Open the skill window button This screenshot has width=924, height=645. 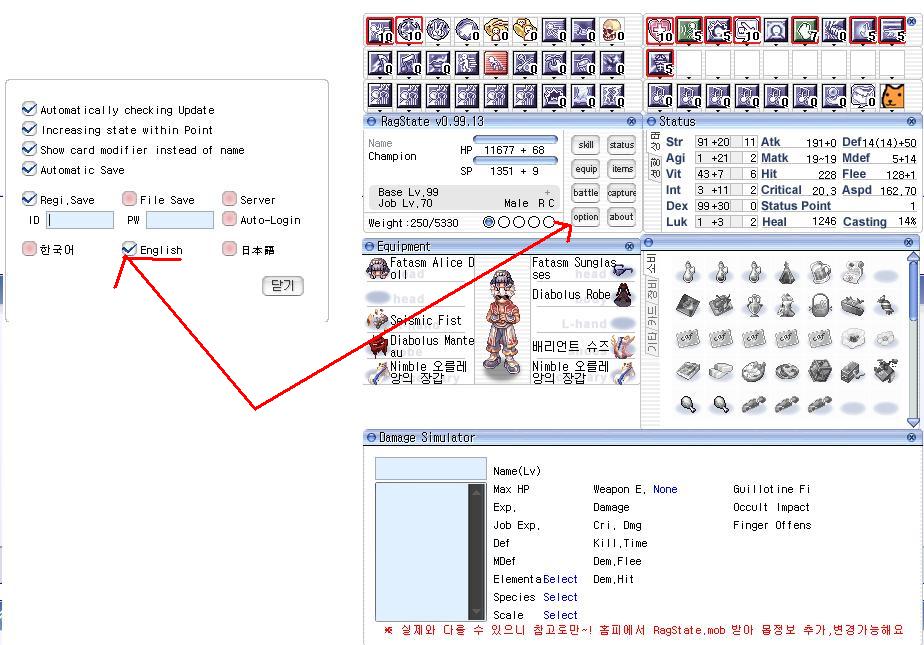(586, 144)
